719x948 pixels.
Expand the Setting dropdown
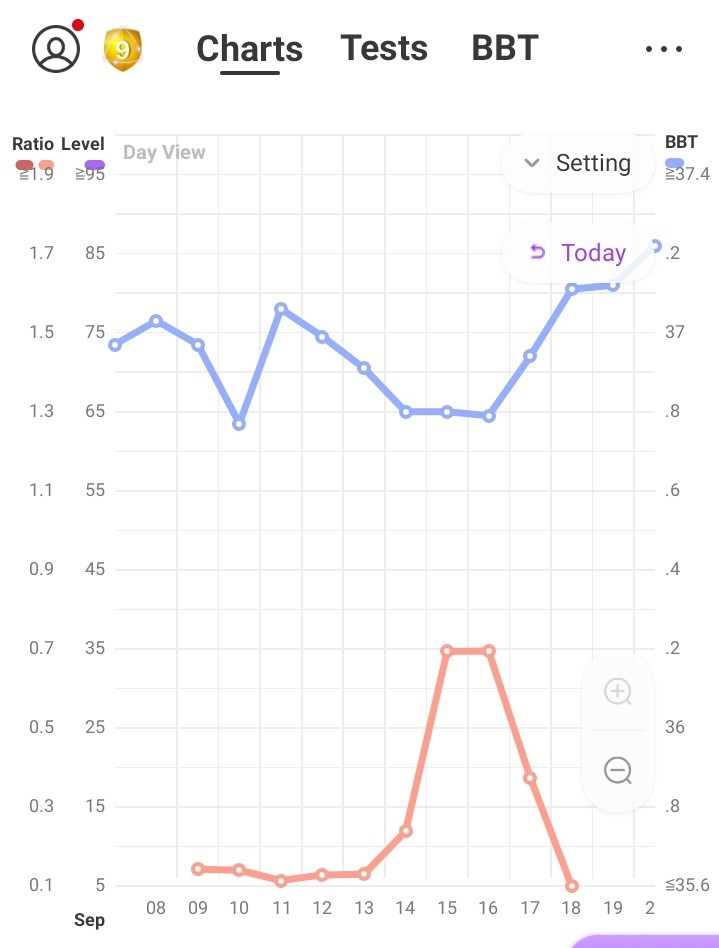coord(577,163)
